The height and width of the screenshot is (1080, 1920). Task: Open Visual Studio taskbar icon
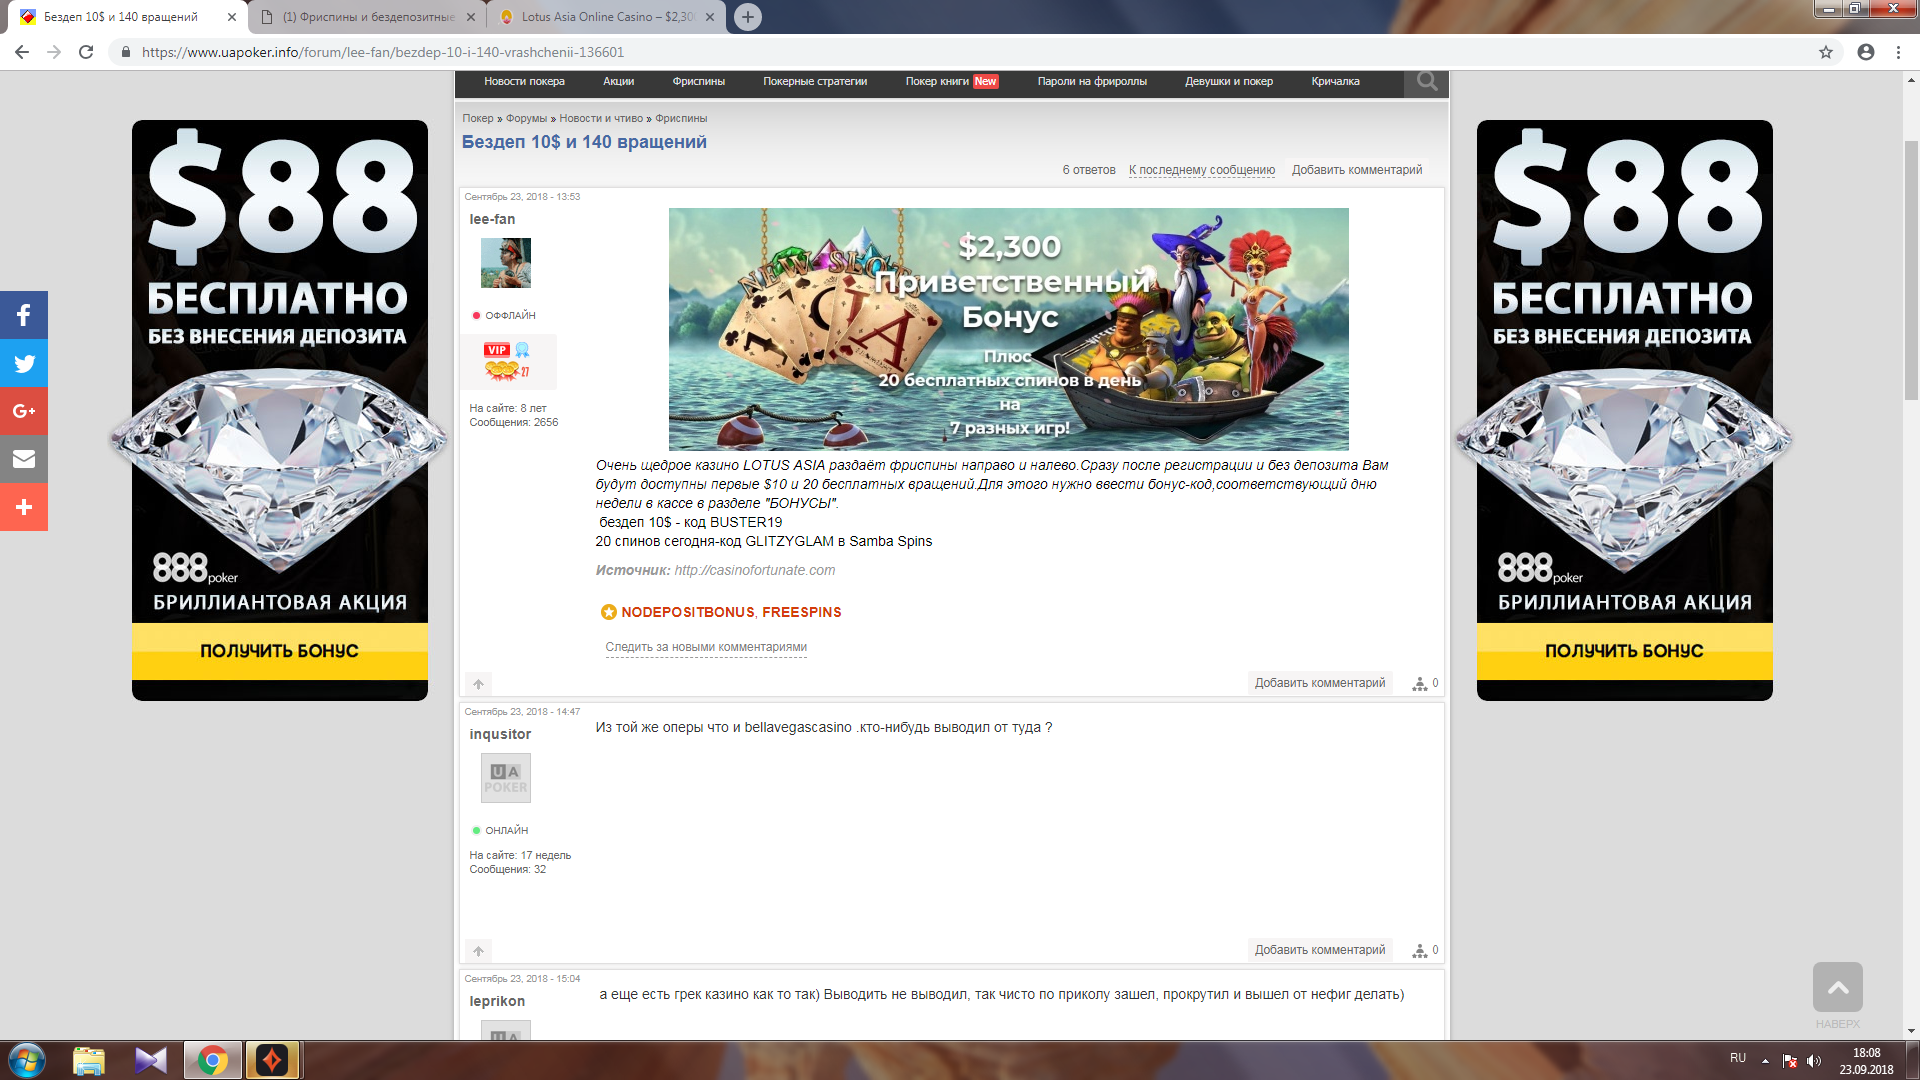(151, 1060)
